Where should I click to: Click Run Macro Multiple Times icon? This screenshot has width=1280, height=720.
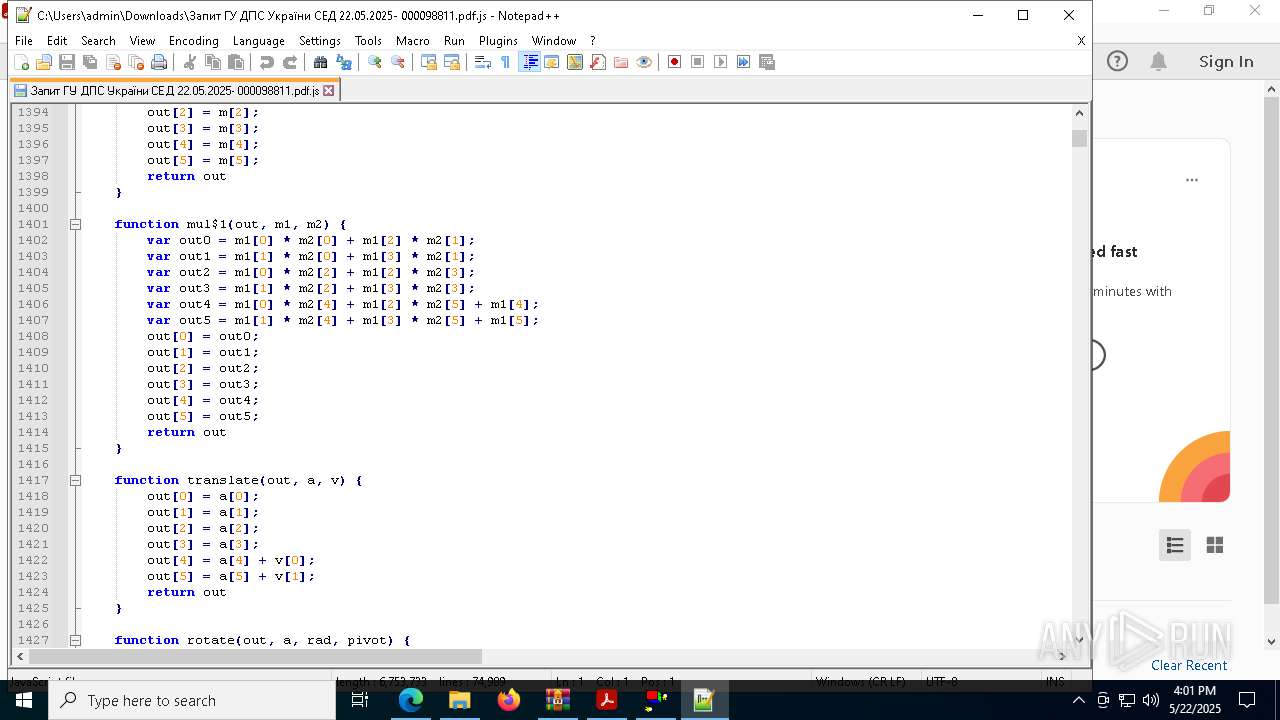tap(744, 62)
